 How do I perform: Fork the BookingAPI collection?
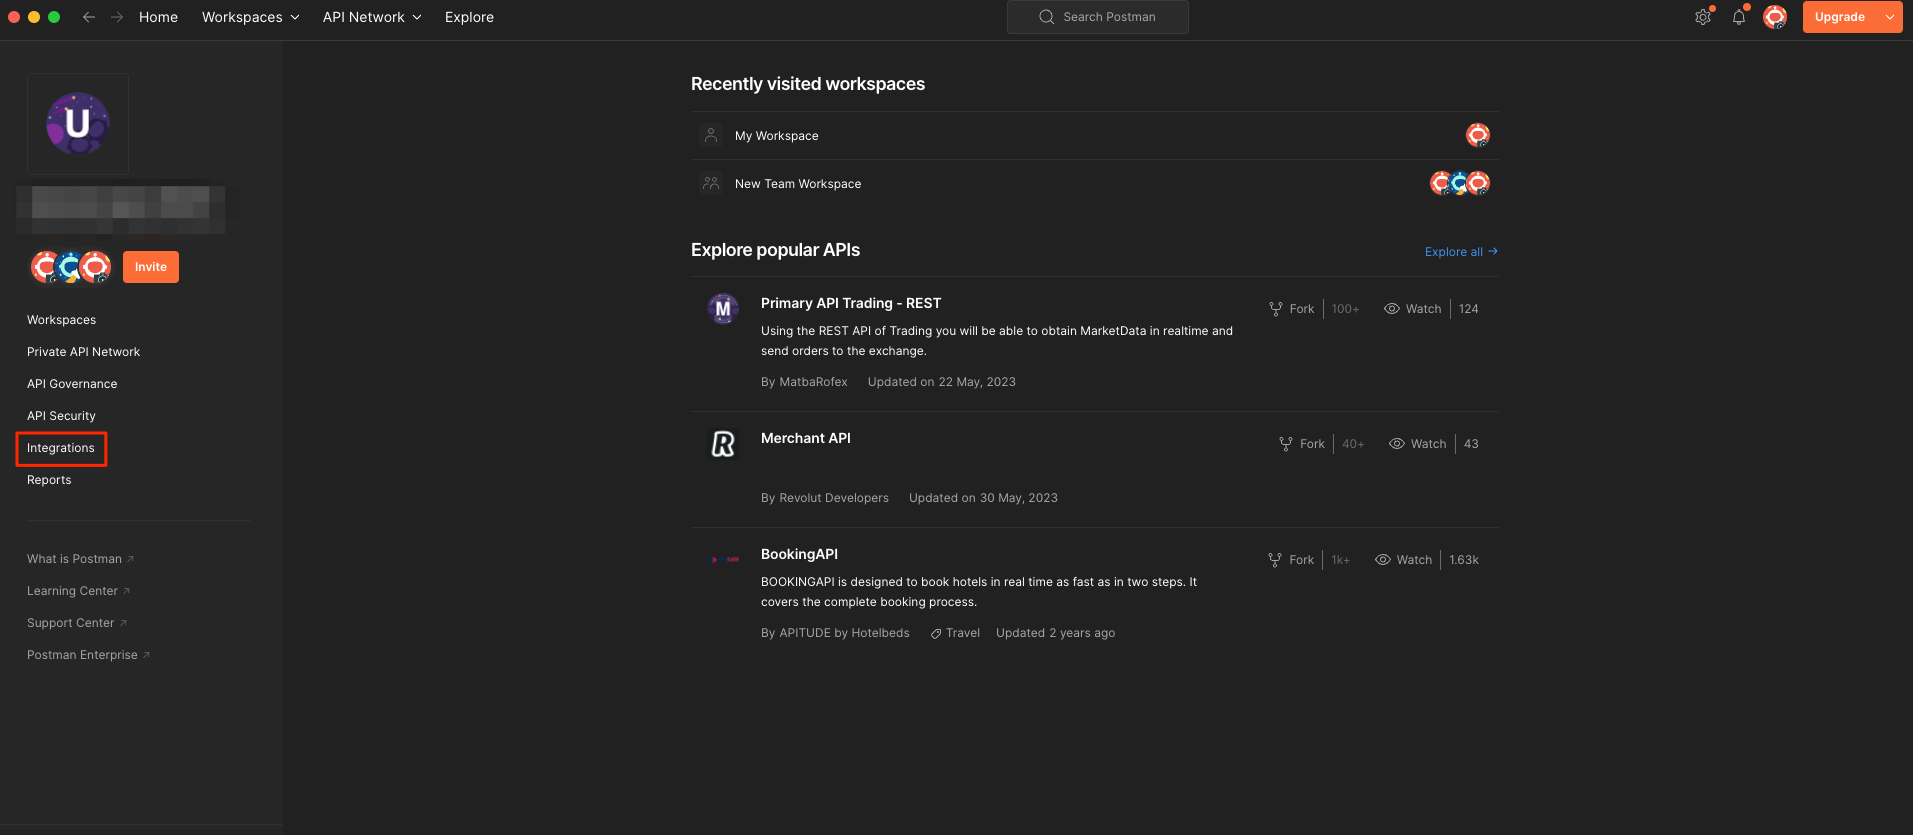pos(1291,560)
